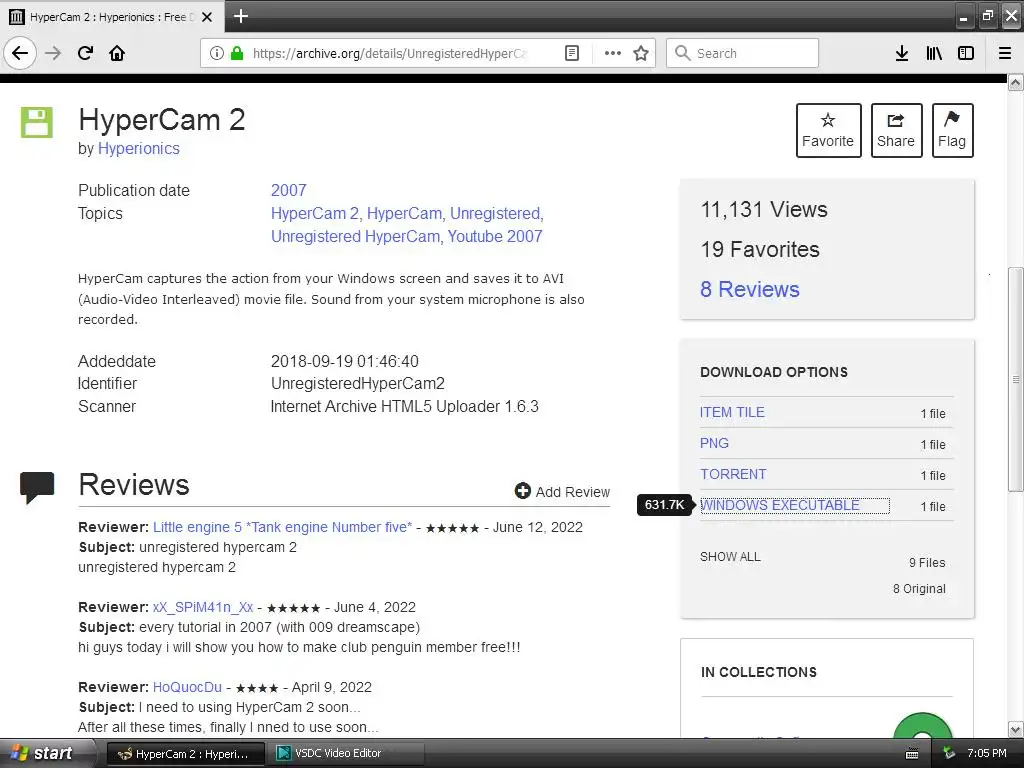Reload the current page
This screenshot has width=1024, height=768.
85,53
